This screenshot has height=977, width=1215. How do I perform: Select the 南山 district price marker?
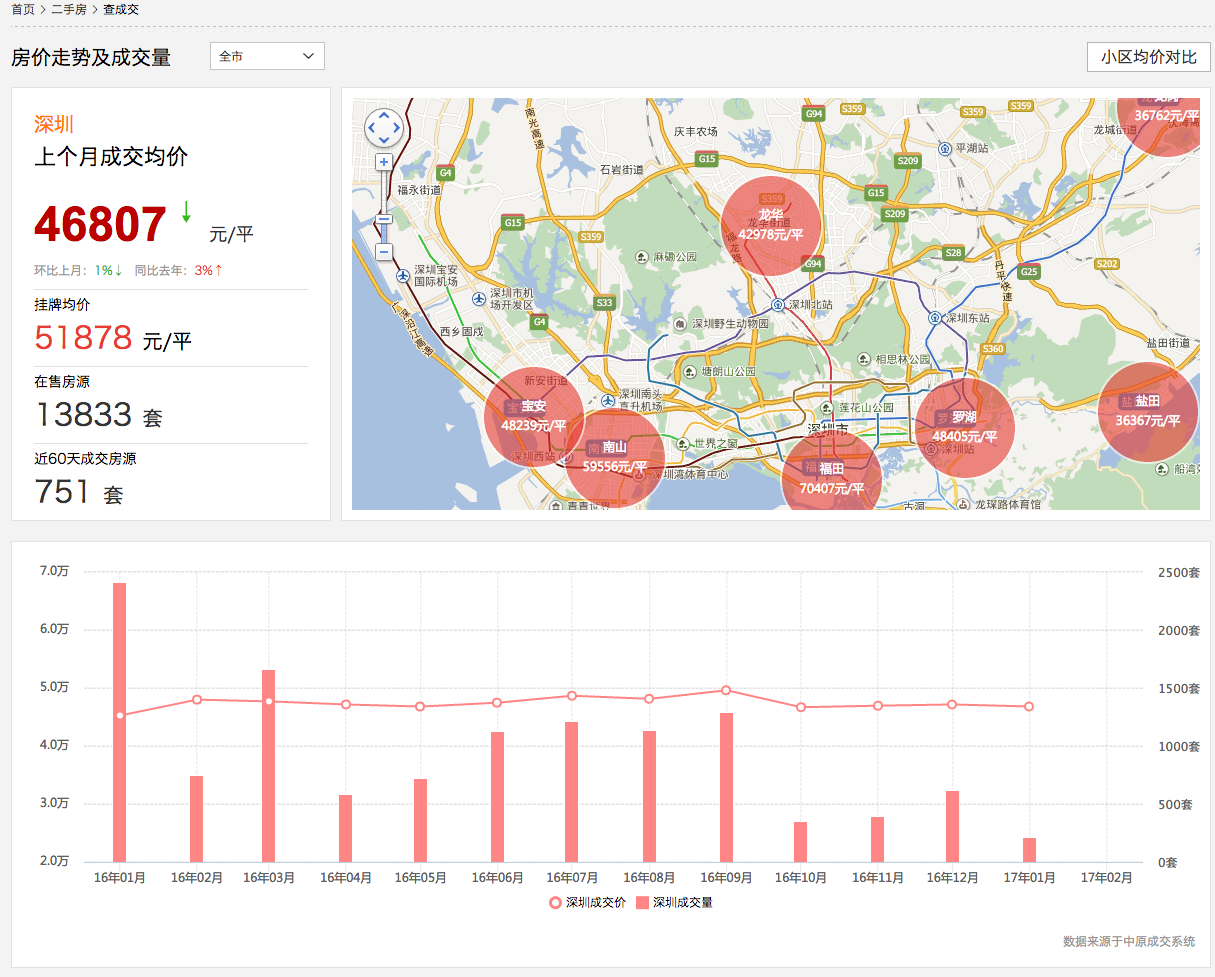pyautogui.click(x=614, y=458)
